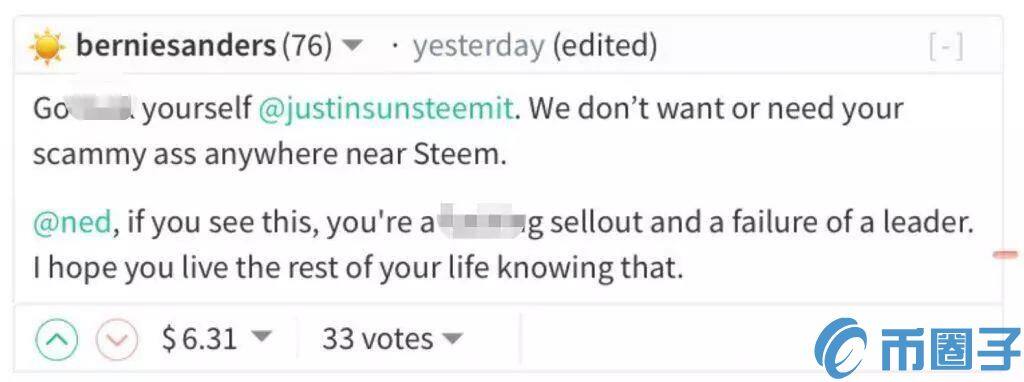Click the $6.31 payout amount
The width and height of the screenshot is (1024, 382).
[x=199, y=339]
